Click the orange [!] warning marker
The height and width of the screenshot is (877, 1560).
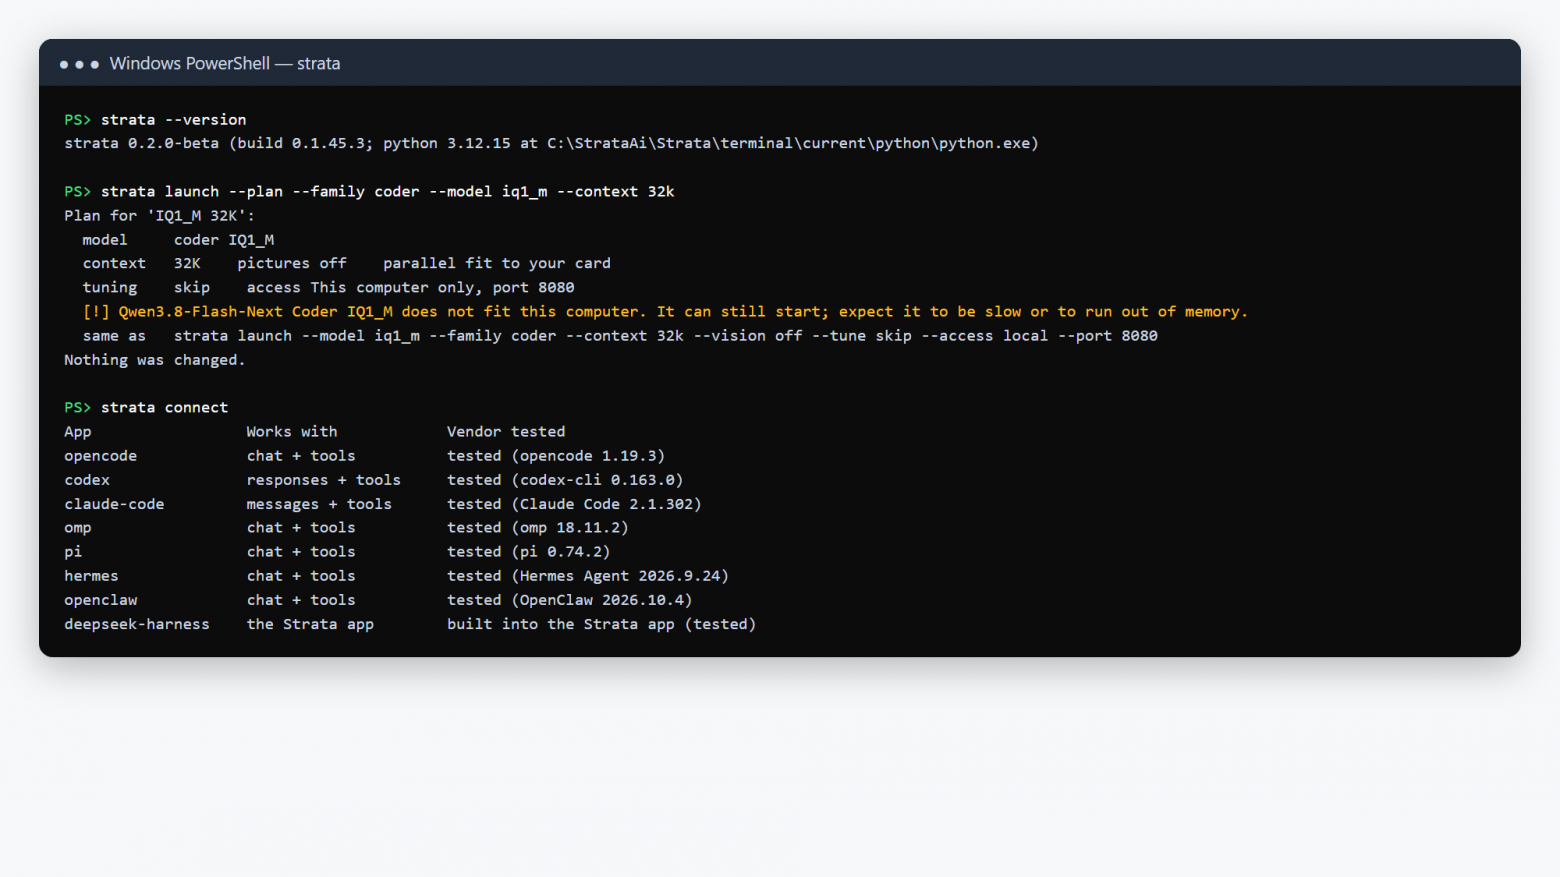click(x=96, y=311)
